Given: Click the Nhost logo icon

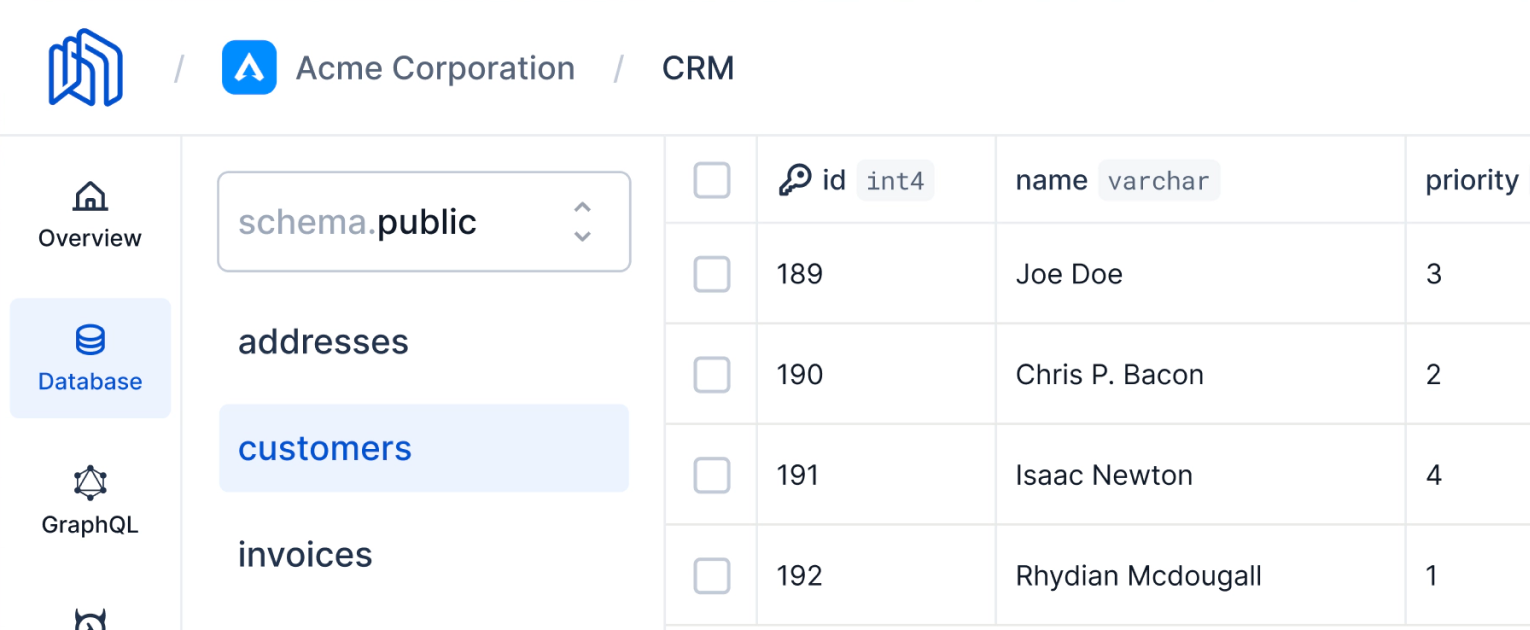Looking at the screenshot, I should (x=85, y=67).
